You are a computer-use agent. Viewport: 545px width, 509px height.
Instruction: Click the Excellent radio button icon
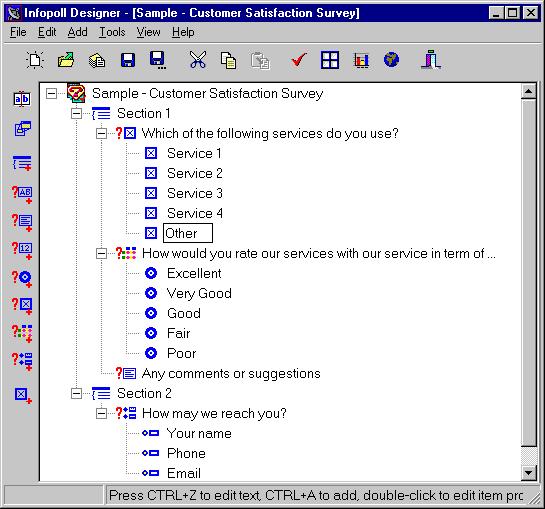click(151, 273)
